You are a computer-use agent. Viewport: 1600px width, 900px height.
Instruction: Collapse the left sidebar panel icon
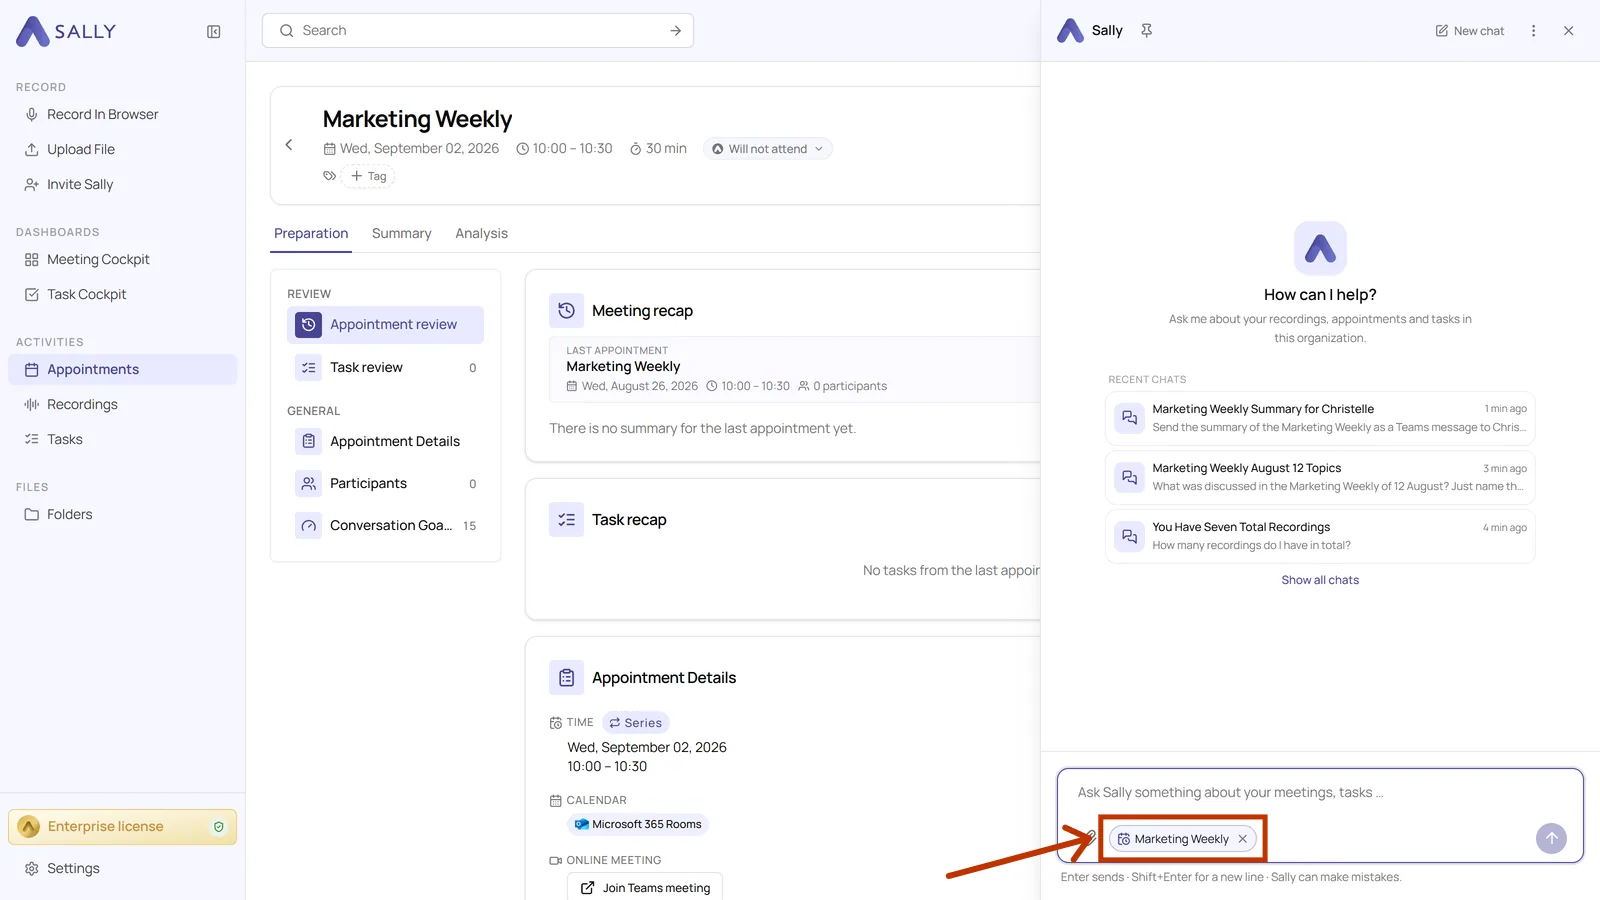pyautogui.click(x=213, y=32)
